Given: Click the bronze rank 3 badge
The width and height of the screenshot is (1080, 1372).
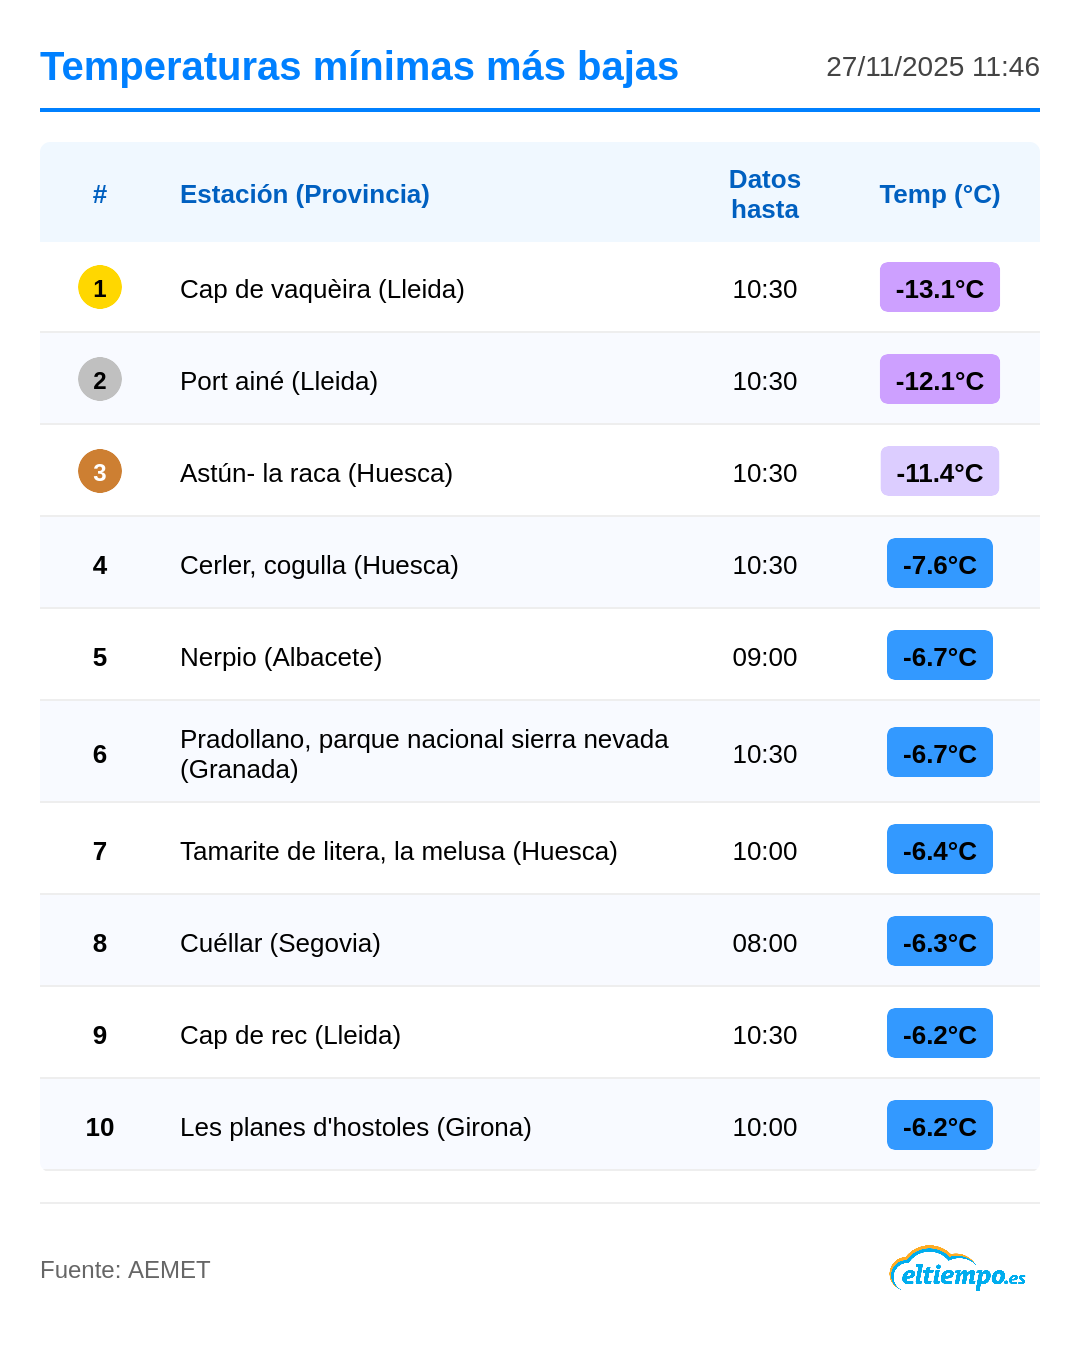Looking at the screenshot, I should point(100,472).
